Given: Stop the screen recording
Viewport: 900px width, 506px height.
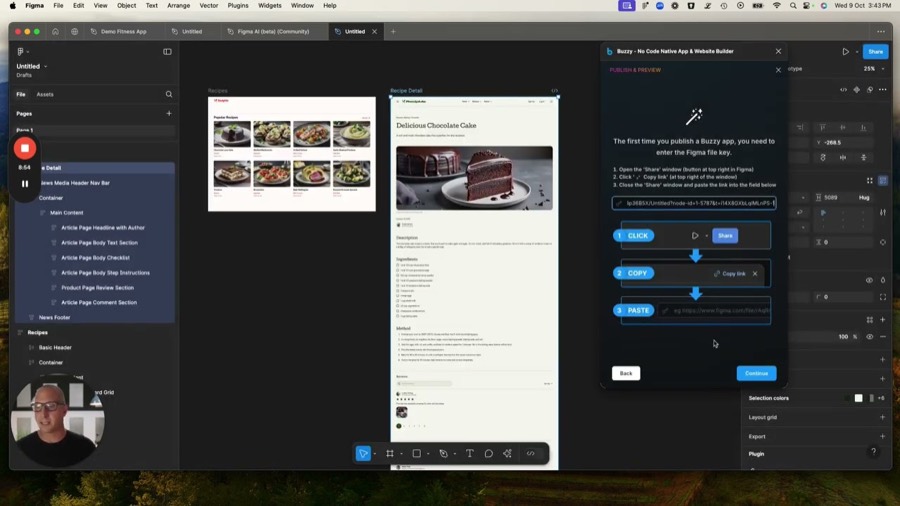Looking at the screenshot, I should tap(25, 149).
